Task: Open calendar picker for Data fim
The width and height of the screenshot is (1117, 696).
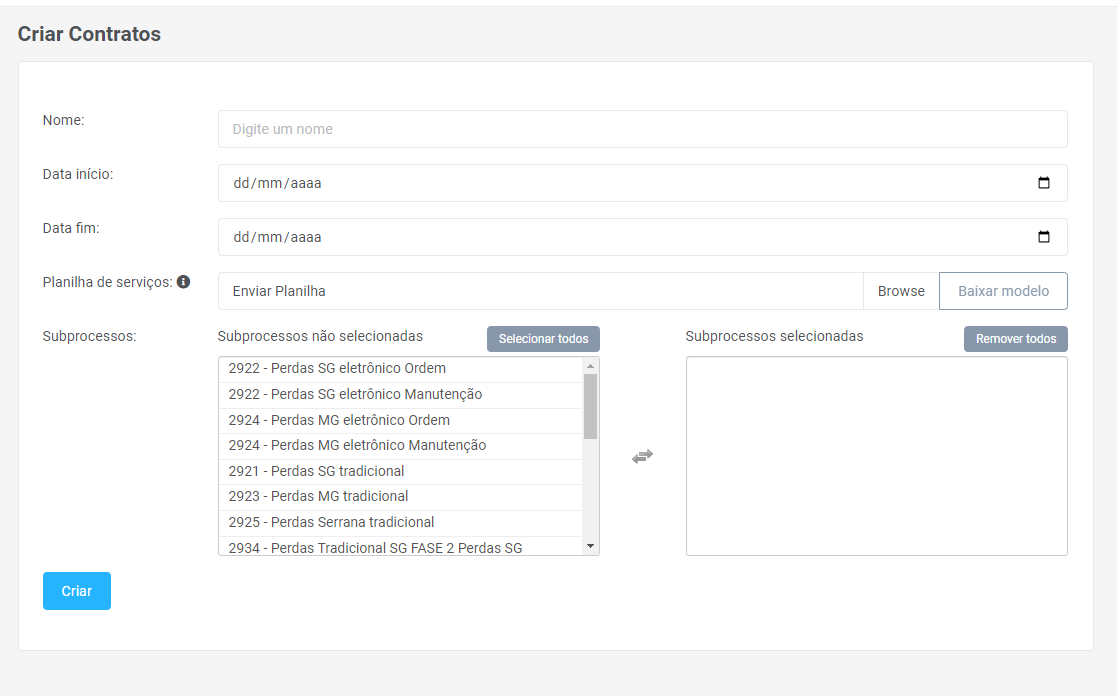Action: click(1044, 237)
